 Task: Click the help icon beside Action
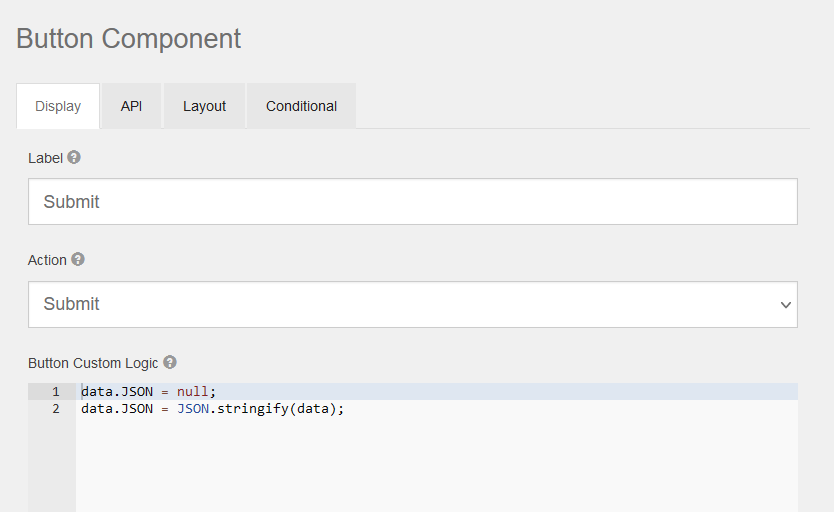coord(78,260)
